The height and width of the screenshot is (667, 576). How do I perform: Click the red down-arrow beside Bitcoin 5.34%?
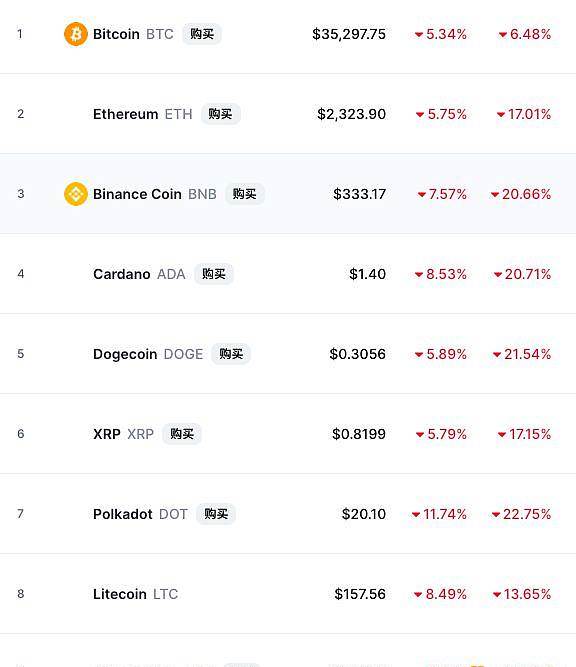click(x=419, y=34)
